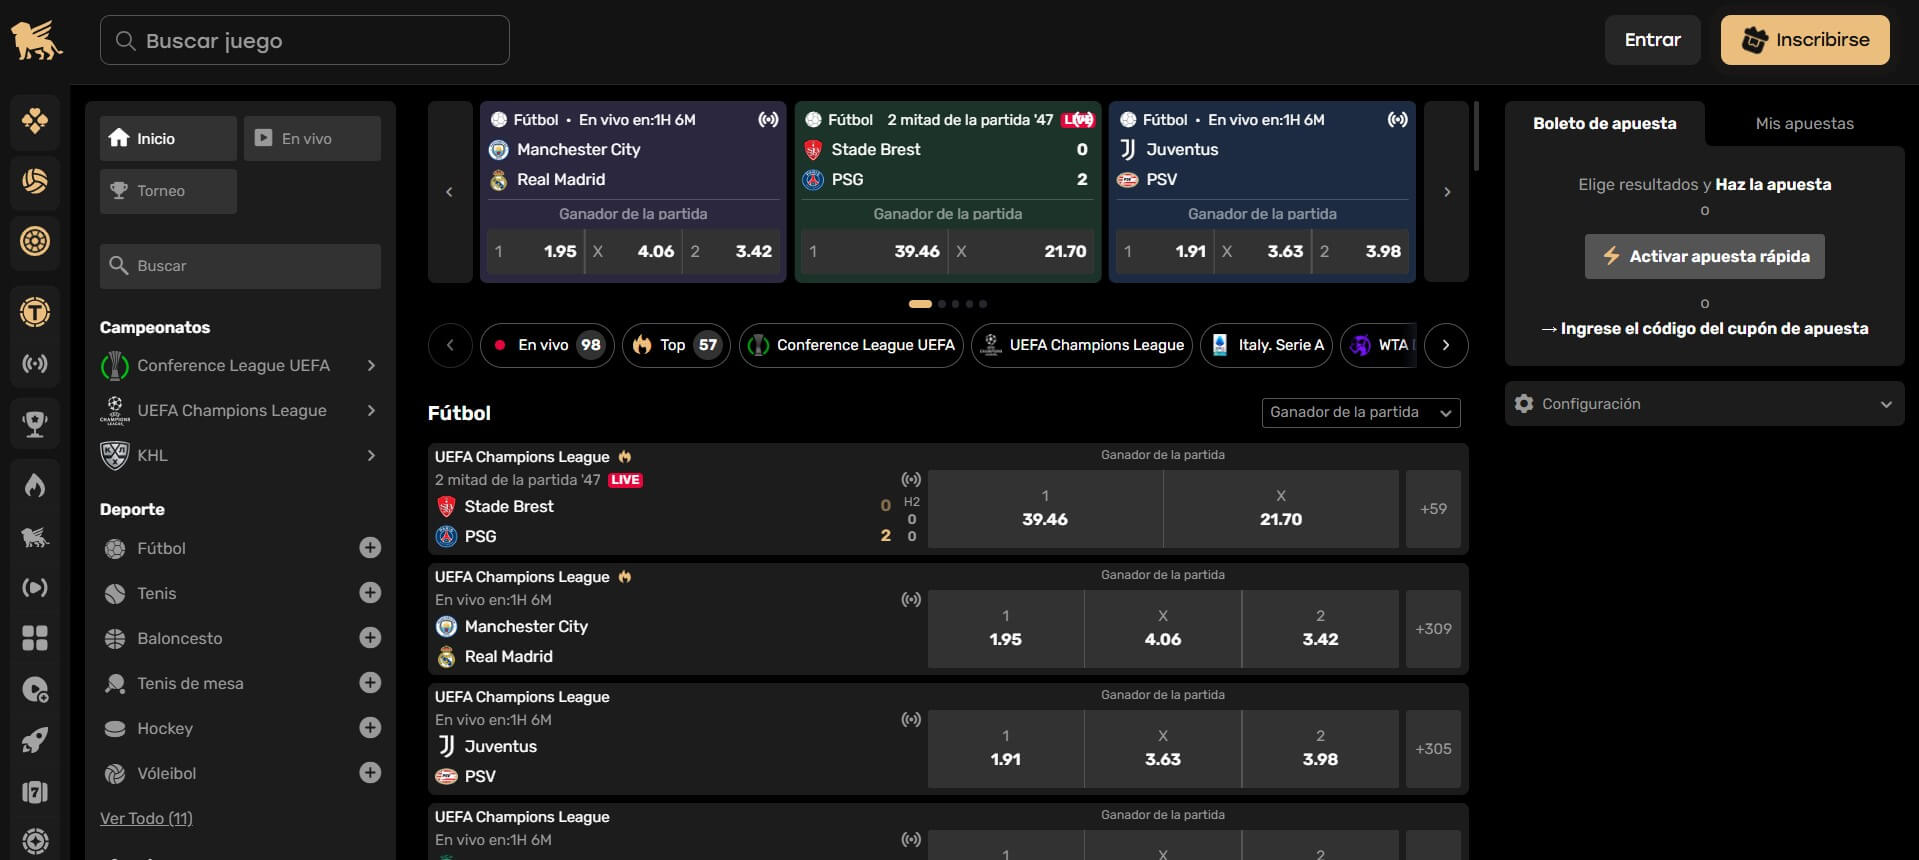Click the live stream icon on Manchester City card

coord(768,120)
